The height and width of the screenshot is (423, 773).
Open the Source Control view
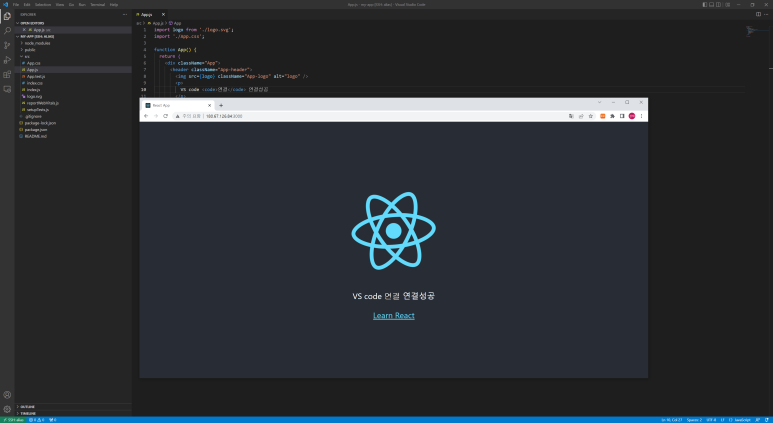pyautogui.click(x=7, y=45)
